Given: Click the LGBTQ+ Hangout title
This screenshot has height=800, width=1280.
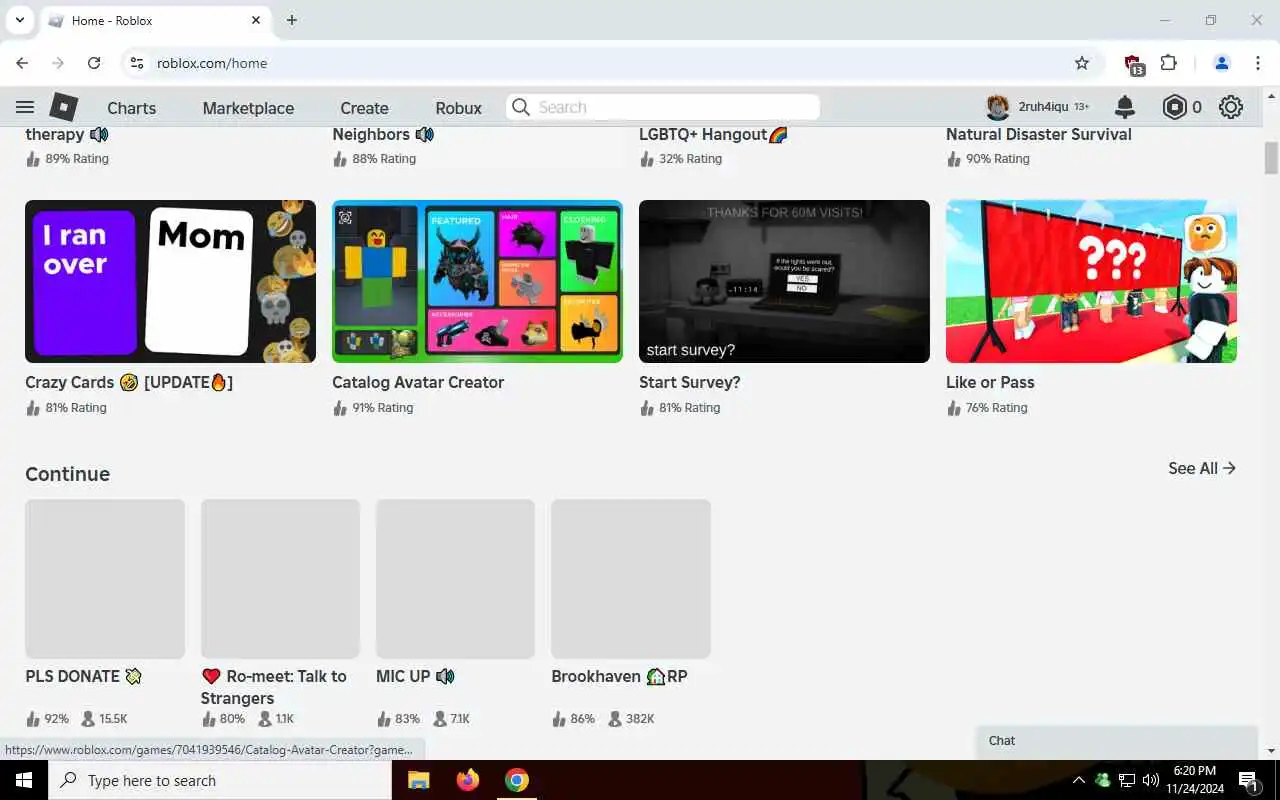Looking at the screenshot, I should click(714, 134).
